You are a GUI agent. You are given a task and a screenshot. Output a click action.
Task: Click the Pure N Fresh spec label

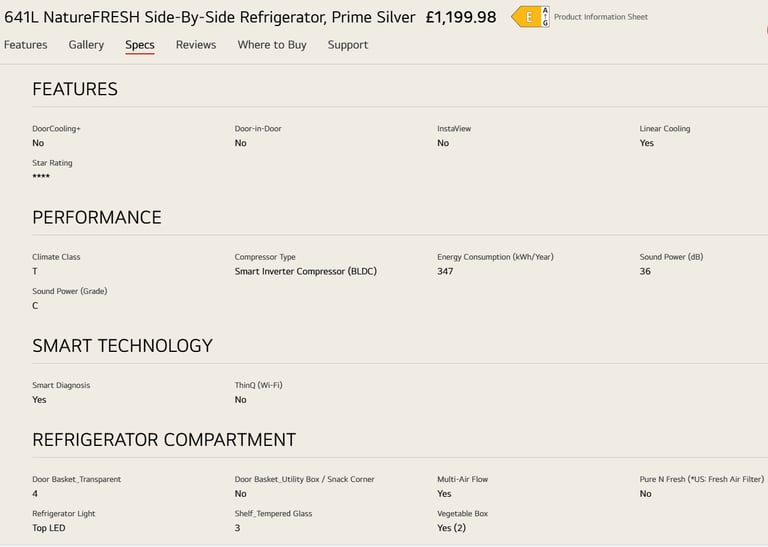[x=701, y=479]
